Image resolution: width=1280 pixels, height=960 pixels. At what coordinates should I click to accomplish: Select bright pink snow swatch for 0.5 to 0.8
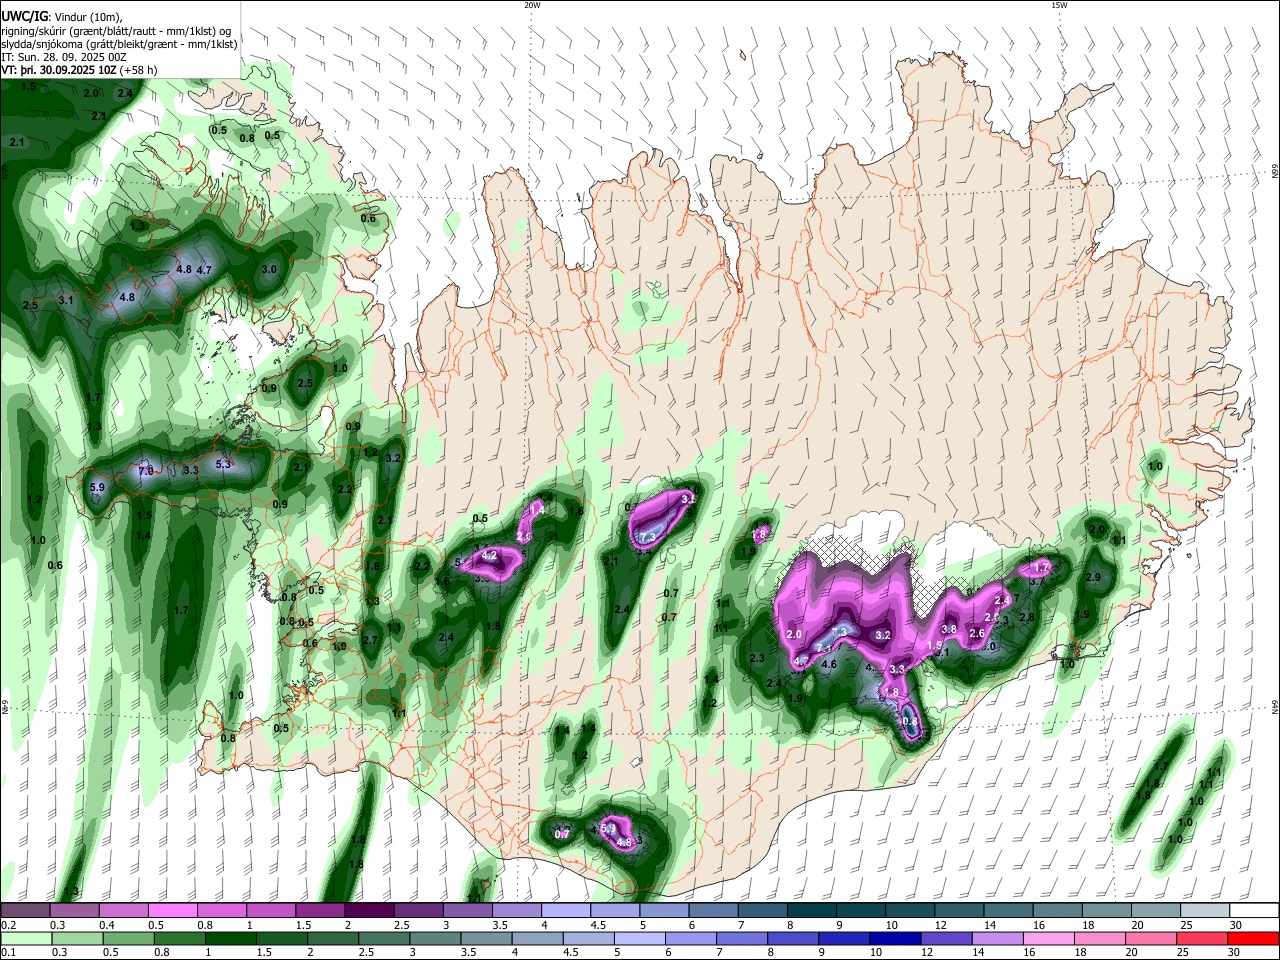(173, 910)
